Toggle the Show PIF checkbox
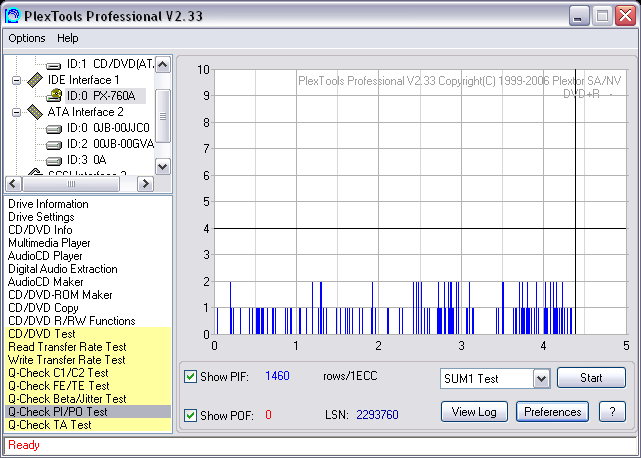The image size is (641, 458). 190,376
